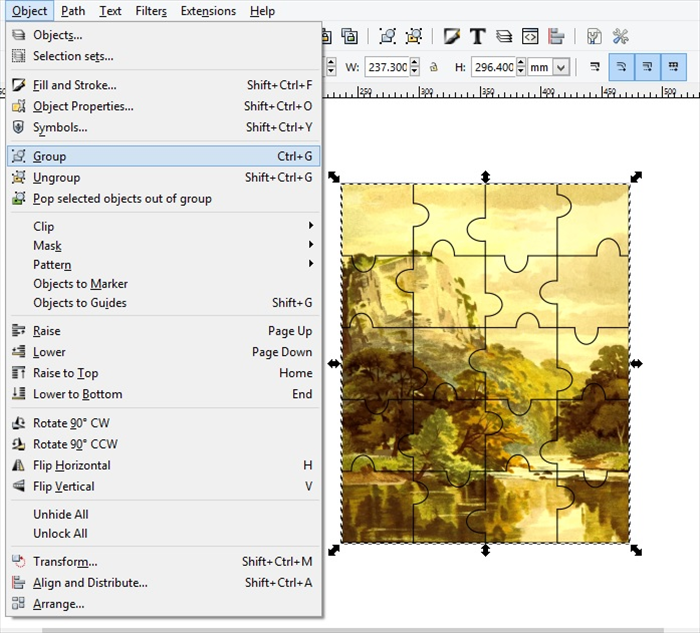Screen dimensions: 700x633
Task: Open the Path menu
Action: point(73,11)
